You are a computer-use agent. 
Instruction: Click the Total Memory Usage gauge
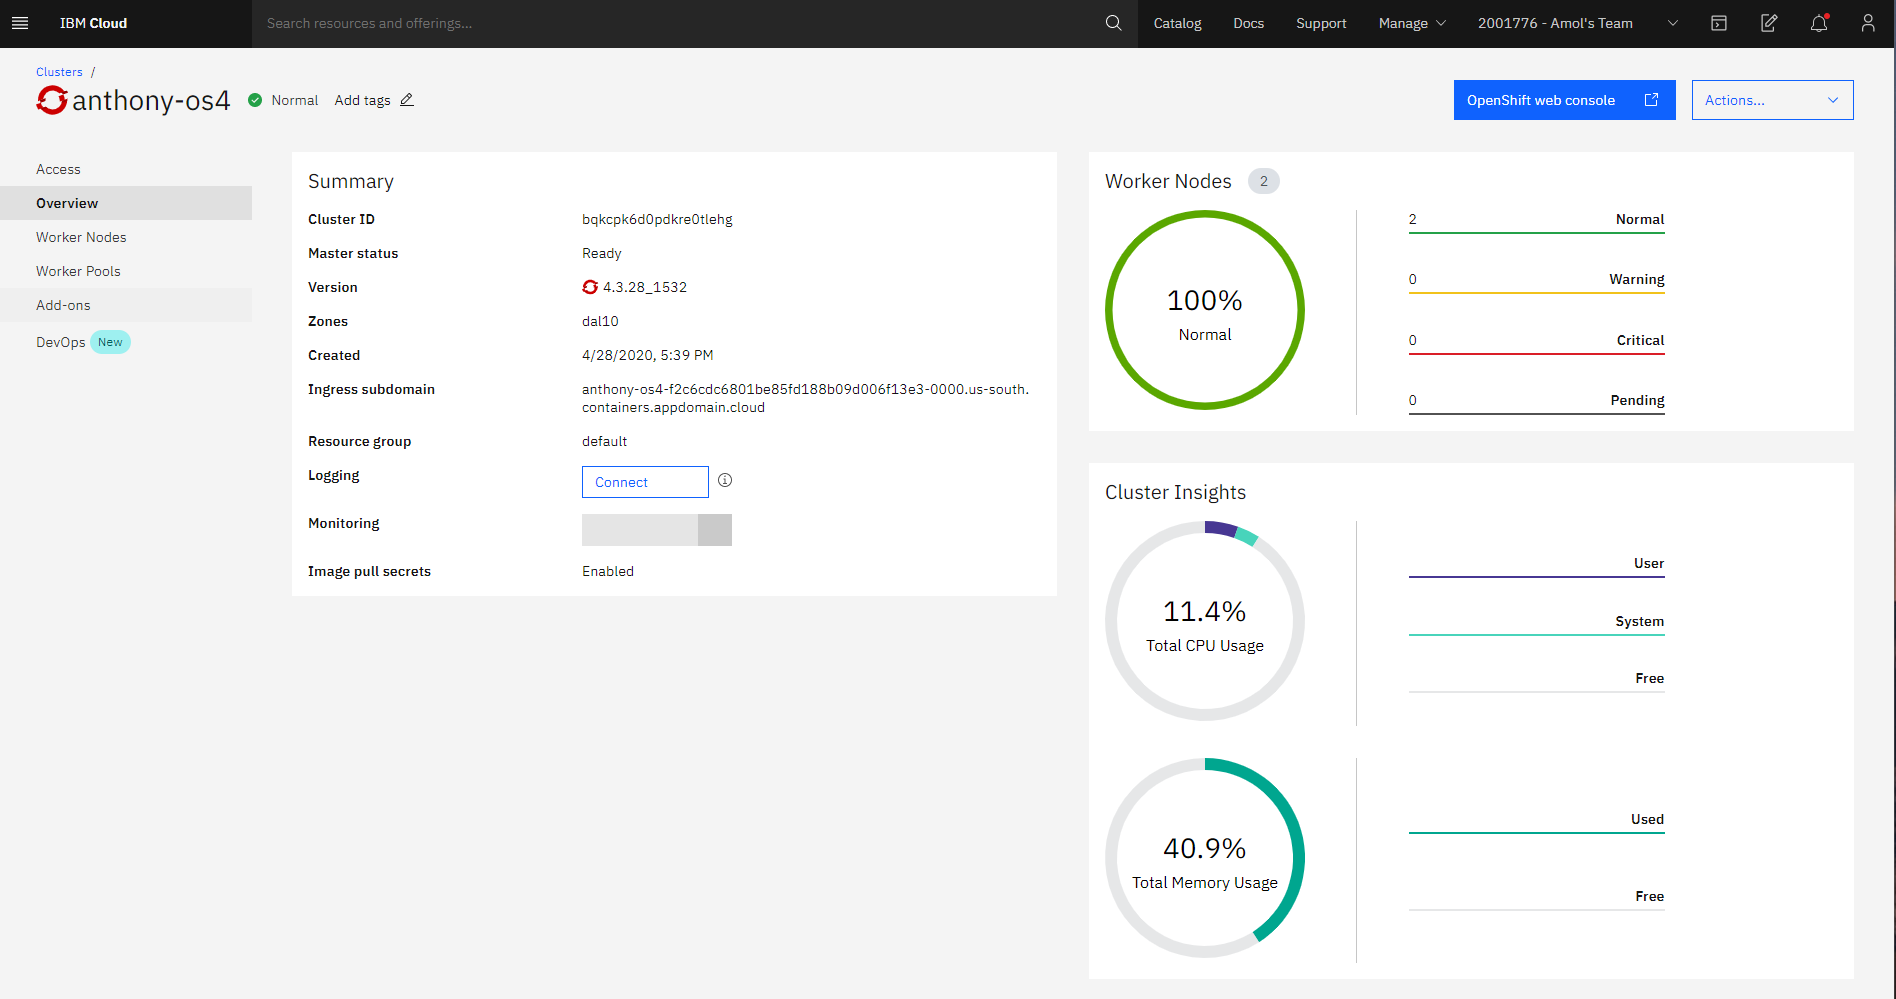click(1205, 858)
